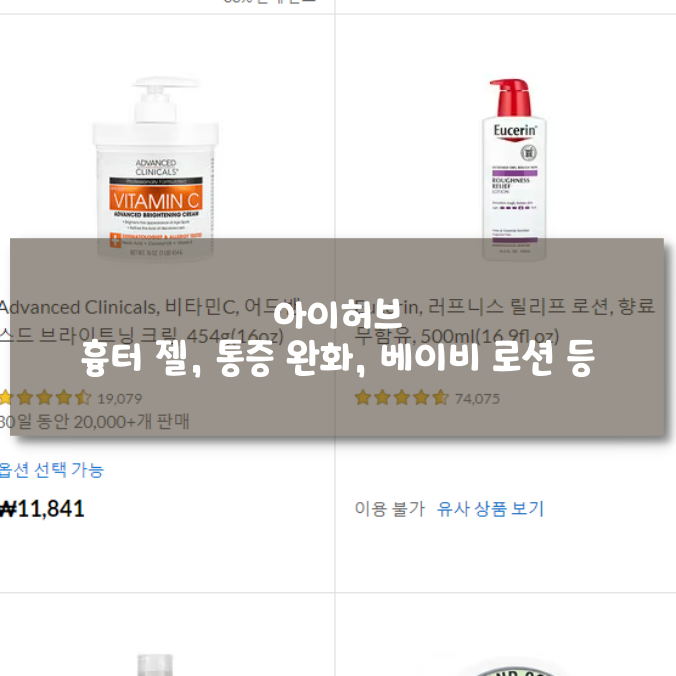This screenshot has width=676, height=676.
Task: Open the Advanced Clinicals Vitamin C cream image
Action: pos(155,169)
